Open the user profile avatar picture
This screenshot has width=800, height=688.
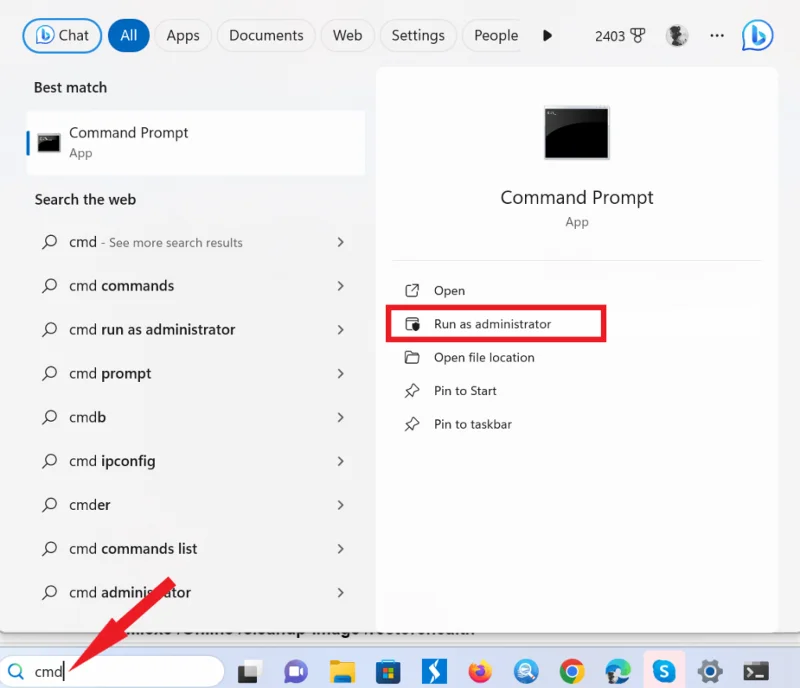pyautogui.click(x=677, y=35)
